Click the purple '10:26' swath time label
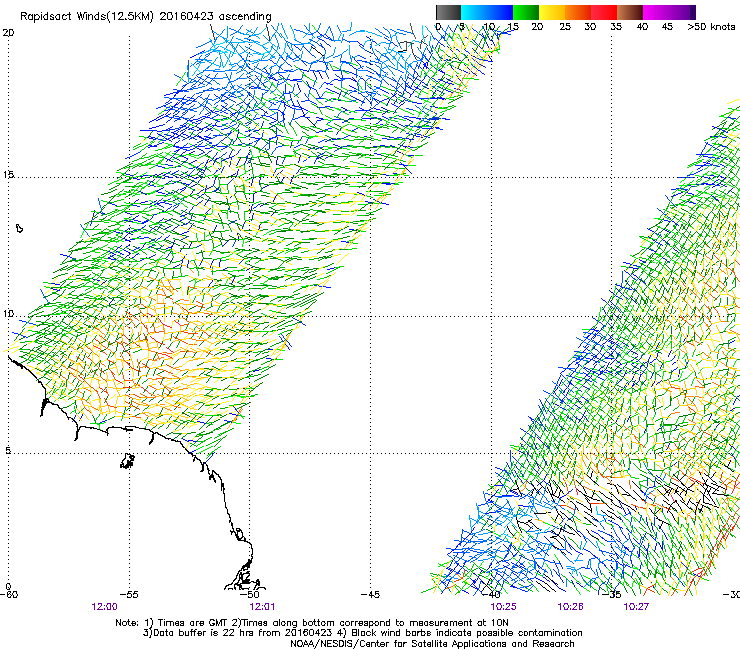740x650 pixels. tap(571, 607)
